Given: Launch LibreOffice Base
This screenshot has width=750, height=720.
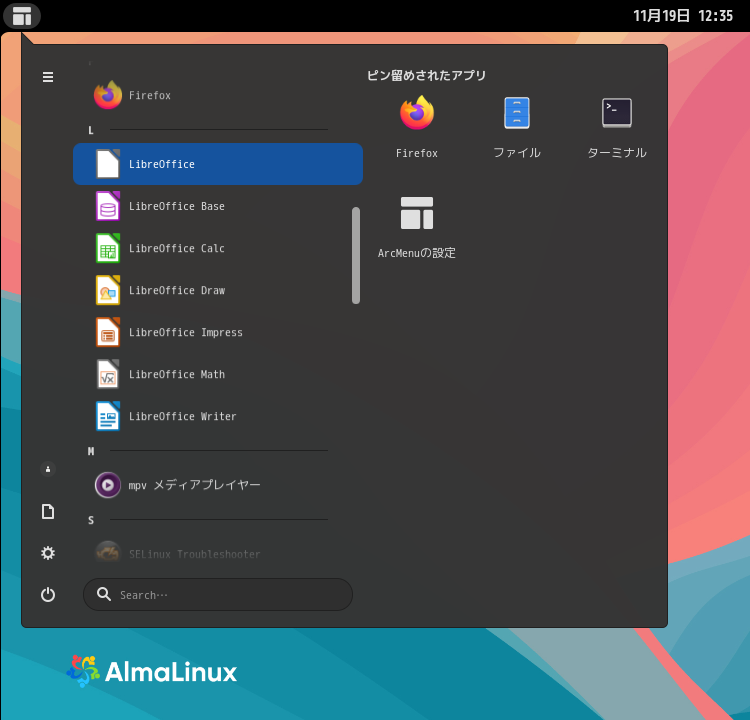Looking at the screenshot, I should [218, 206].
